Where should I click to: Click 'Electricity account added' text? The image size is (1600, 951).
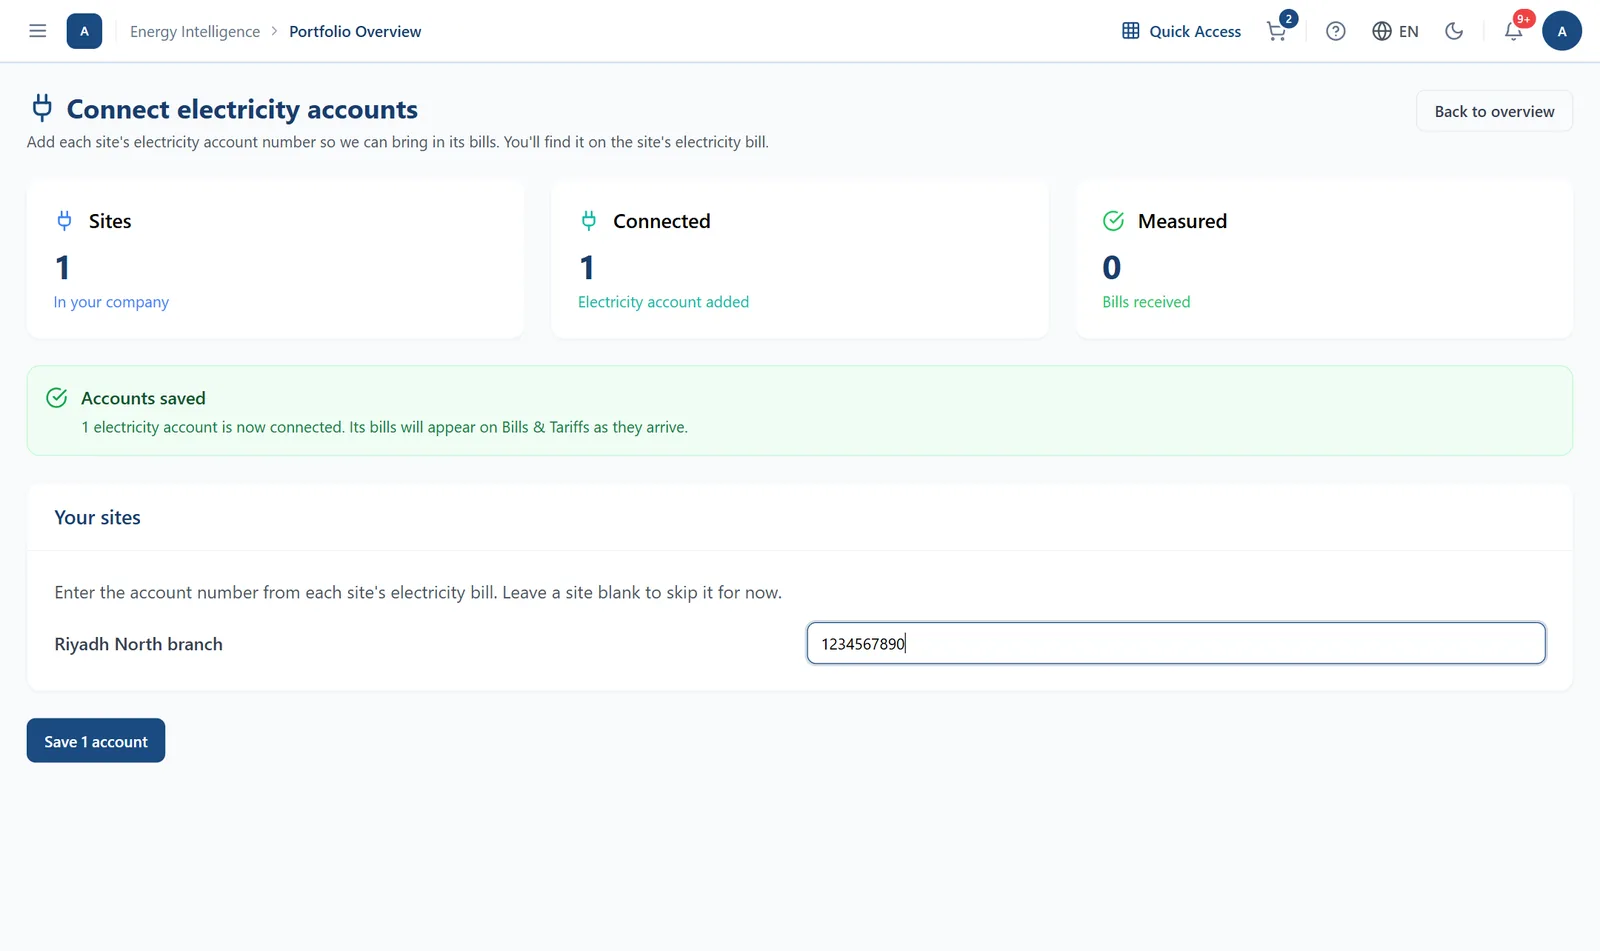(663, 302)
